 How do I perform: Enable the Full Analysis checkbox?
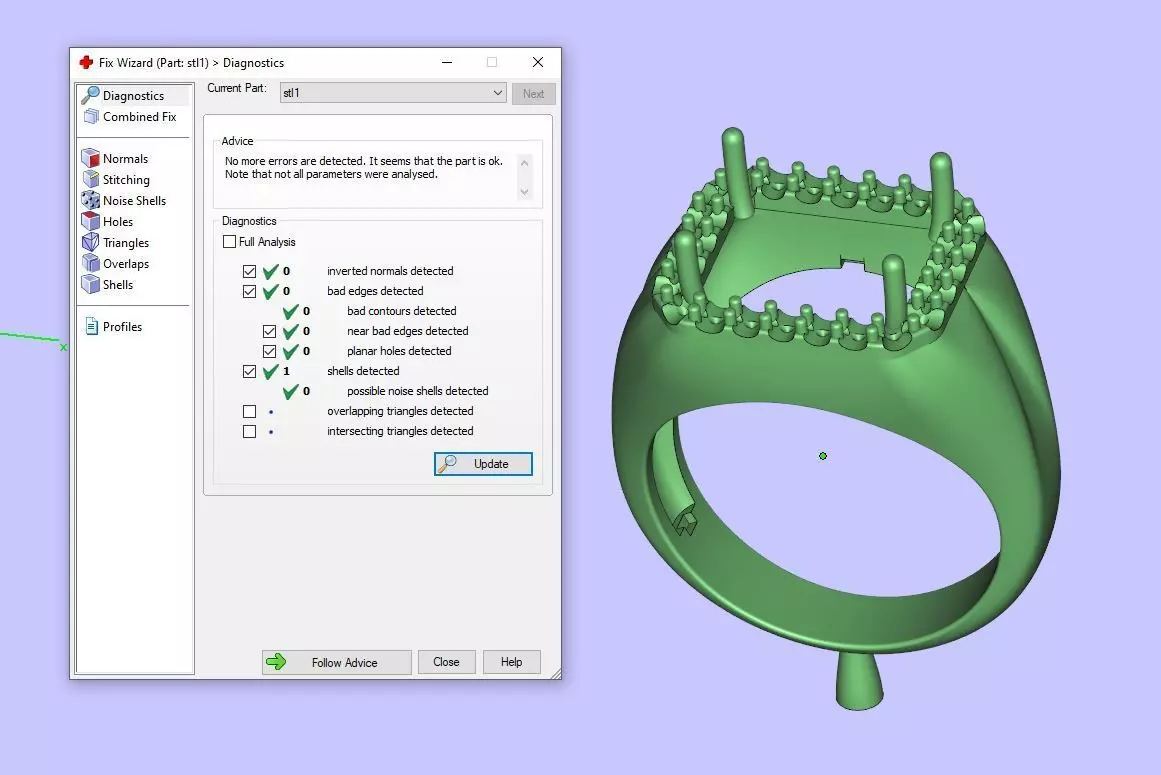(230, 241)
